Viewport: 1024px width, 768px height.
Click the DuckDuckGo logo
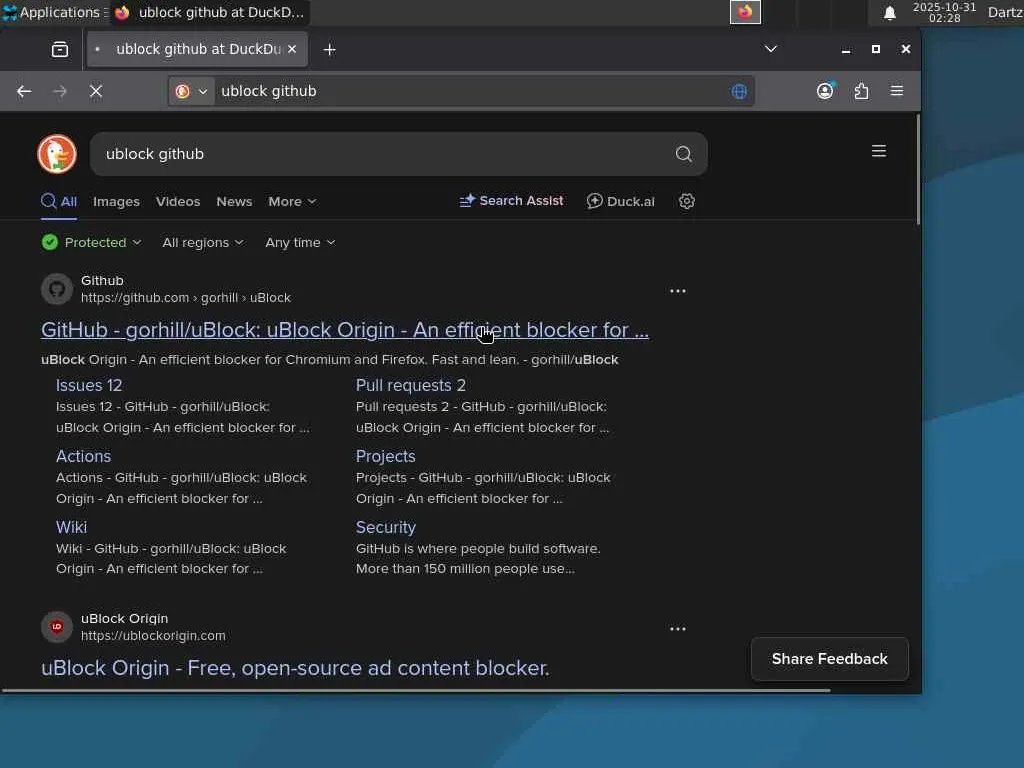point(57,154)
